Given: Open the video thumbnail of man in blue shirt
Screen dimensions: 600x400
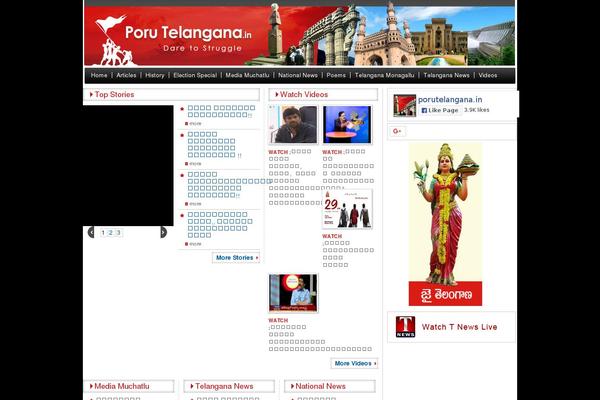Looking at the screenshot, I should [293, 293].
